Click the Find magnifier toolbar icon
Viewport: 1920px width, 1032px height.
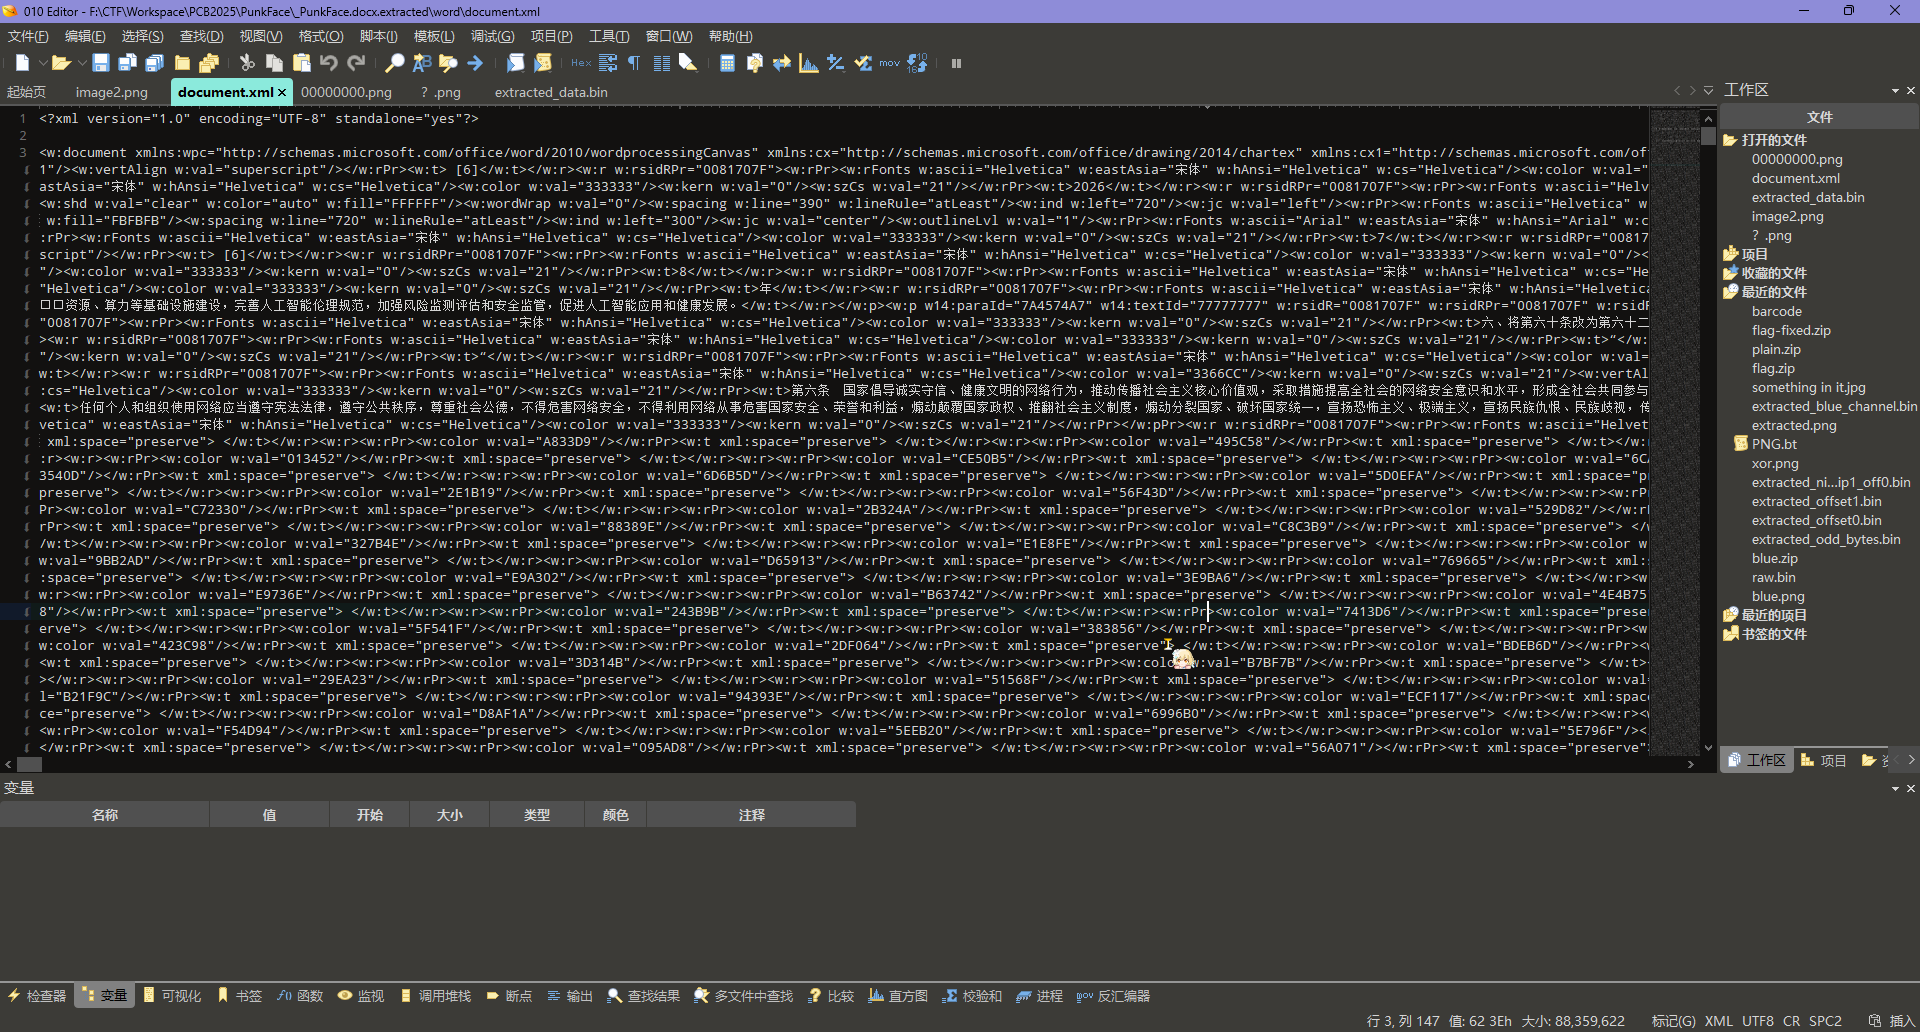[395, 63]
